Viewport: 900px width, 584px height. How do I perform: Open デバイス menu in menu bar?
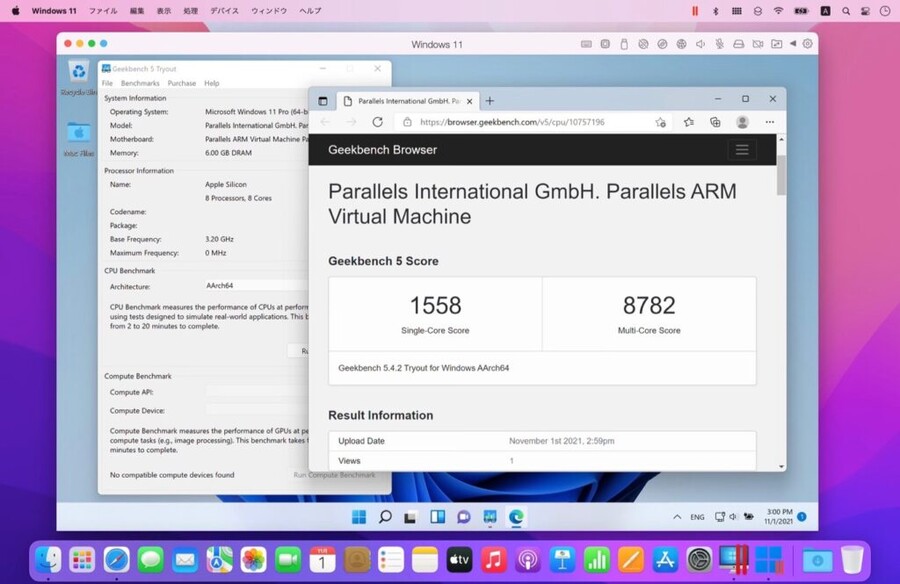(x=224, y=11)
